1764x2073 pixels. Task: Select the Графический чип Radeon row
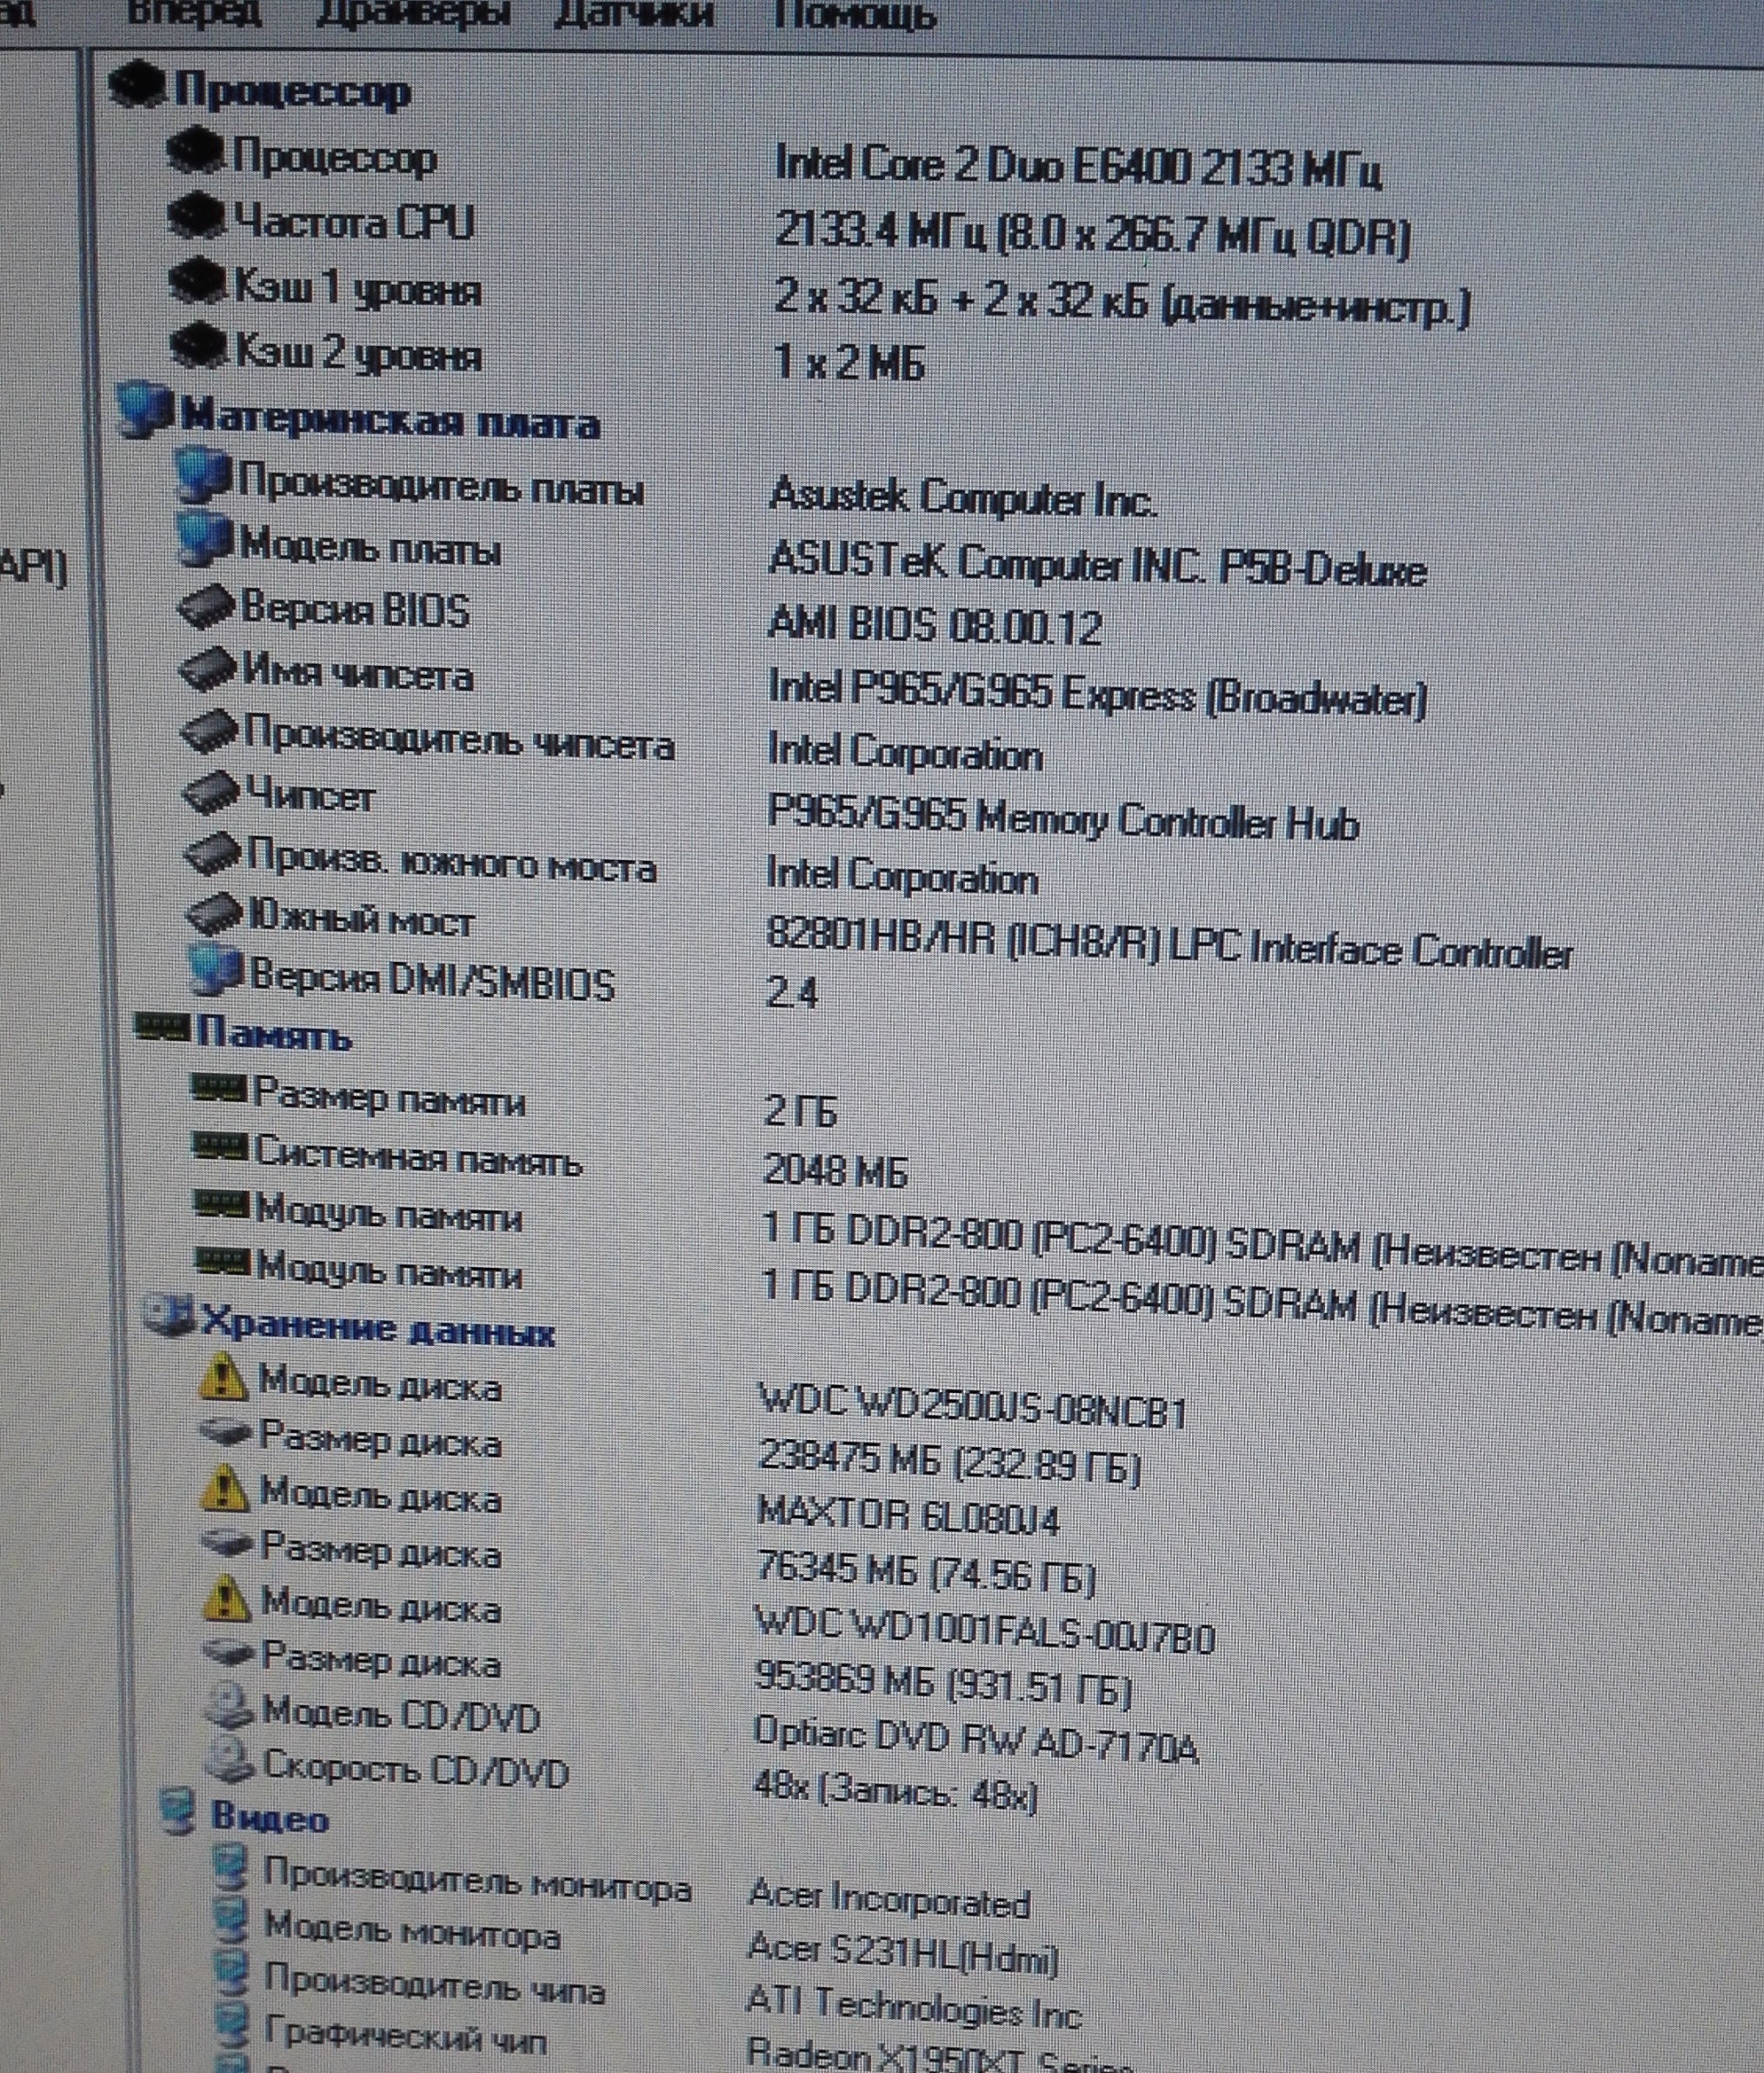click(x=405, y=2034)
